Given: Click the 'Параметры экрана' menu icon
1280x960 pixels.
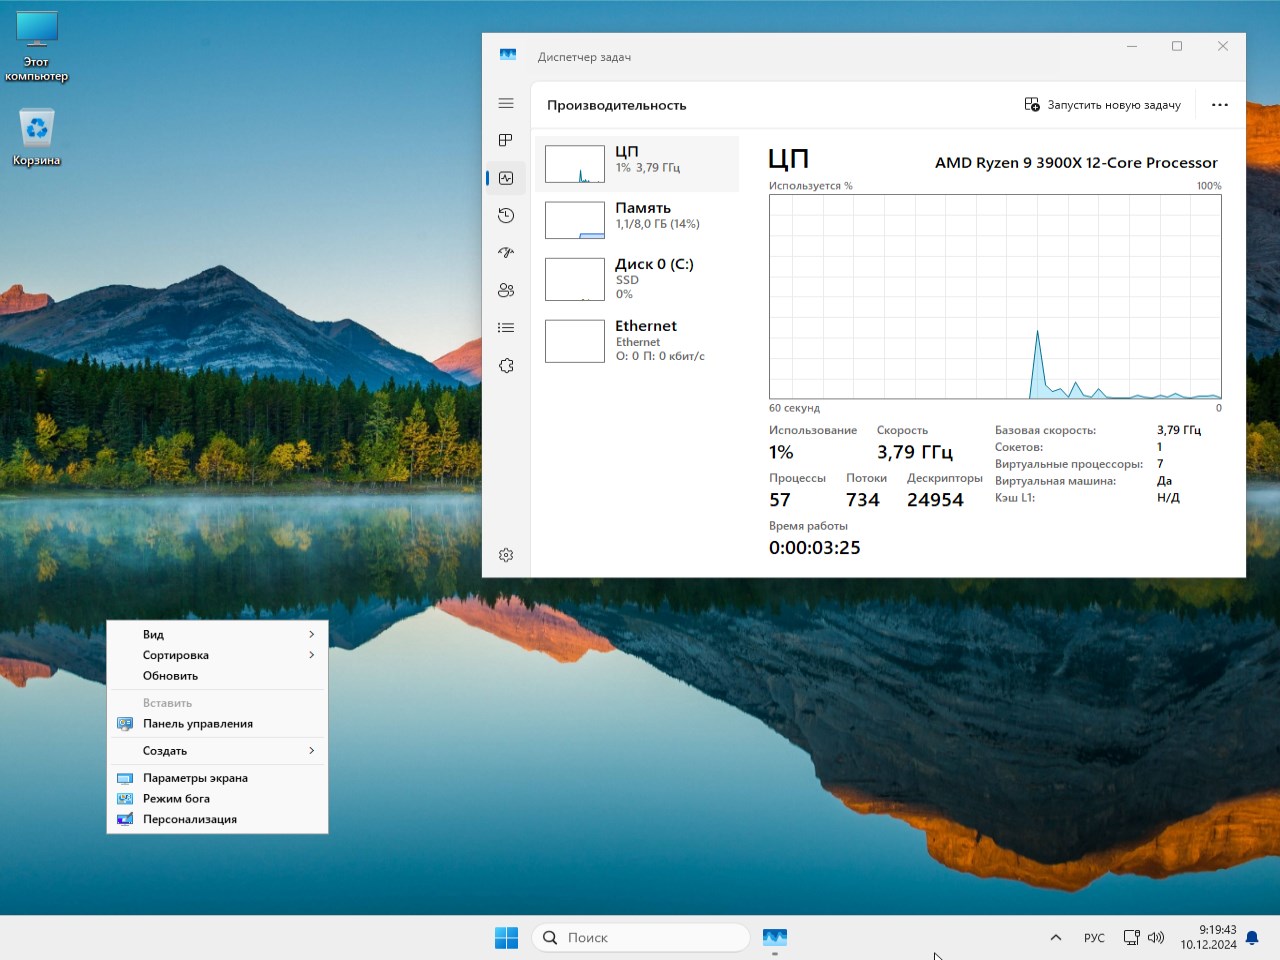Looking at the screenshot, I should click(x=125, y=778).
